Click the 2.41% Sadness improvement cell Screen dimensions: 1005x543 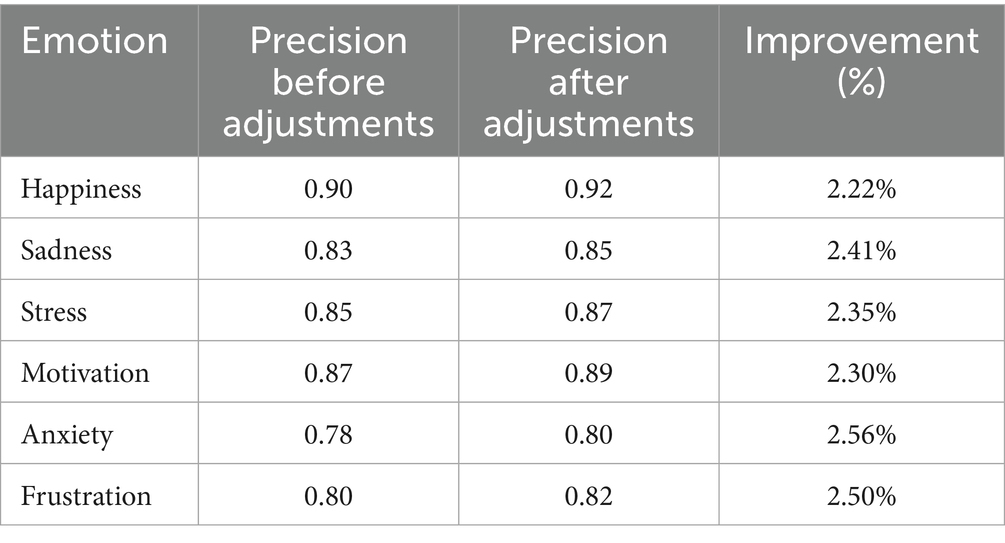click(861, 249)
